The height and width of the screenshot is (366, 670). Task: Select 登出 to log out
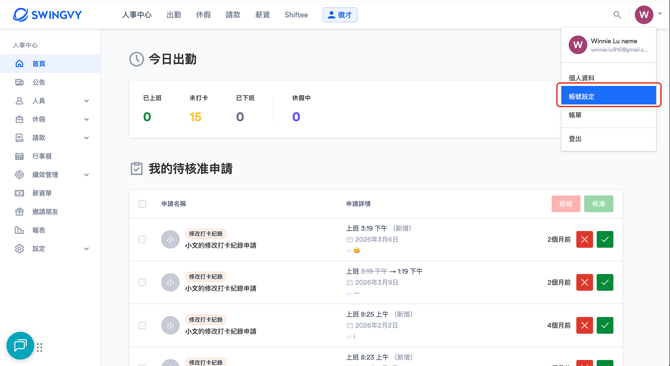608,139
